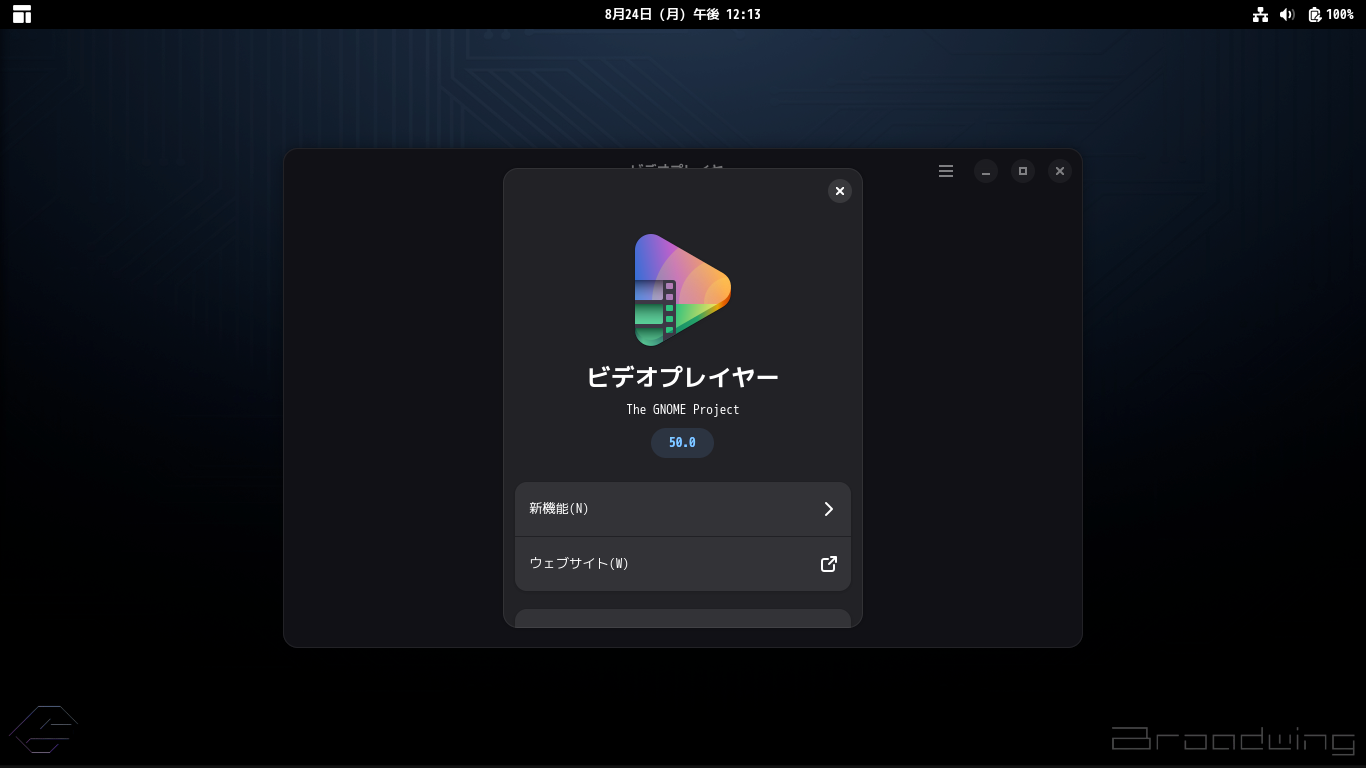Screen dimensions: 1366x768
Task: Open the activities overview icon in top bar
Action: point(22,14)
